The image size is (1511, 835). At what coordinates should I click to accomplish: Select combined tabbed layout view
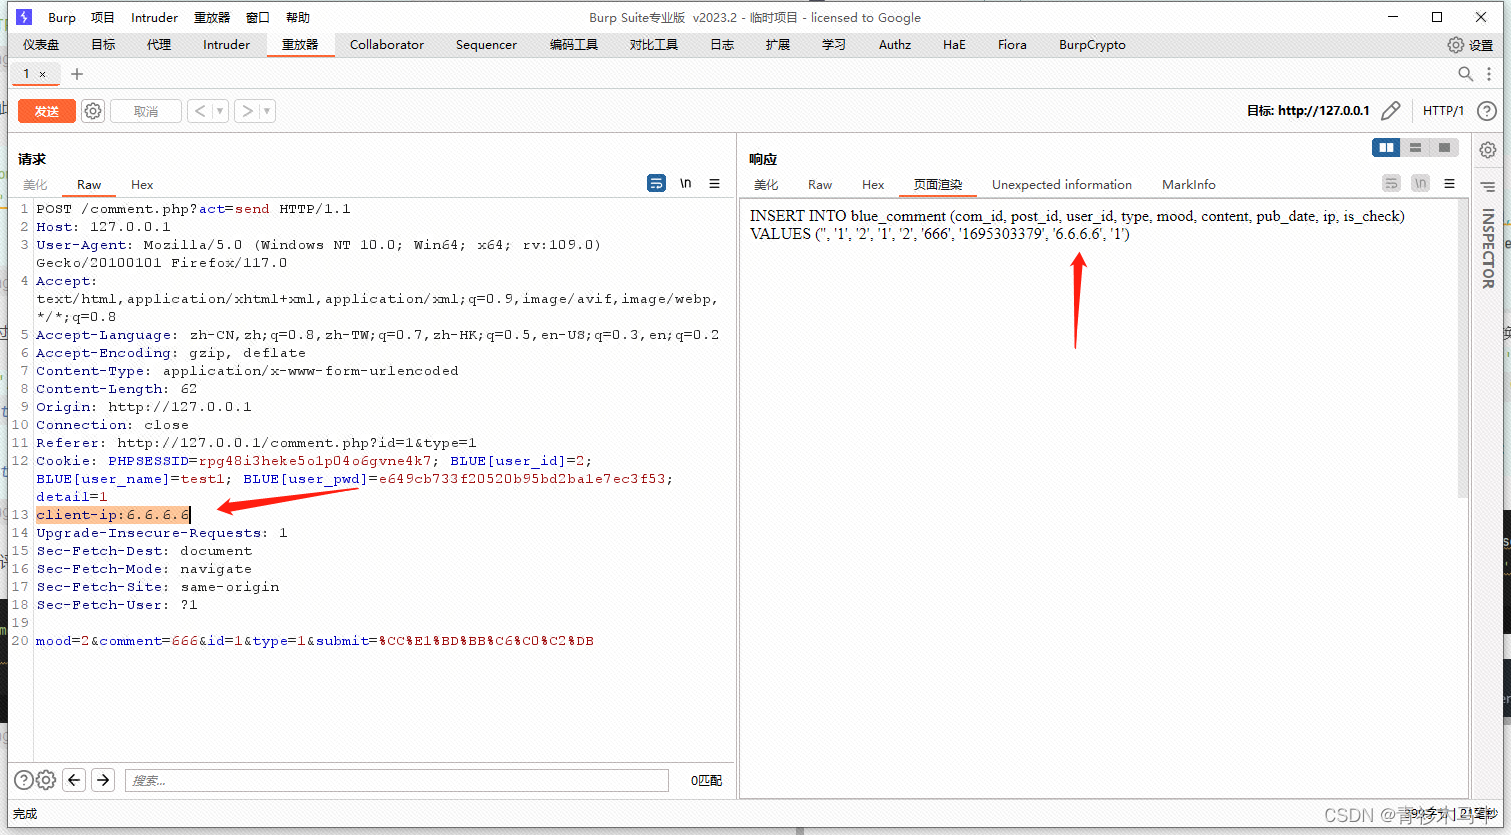(x=1444, y=148)
